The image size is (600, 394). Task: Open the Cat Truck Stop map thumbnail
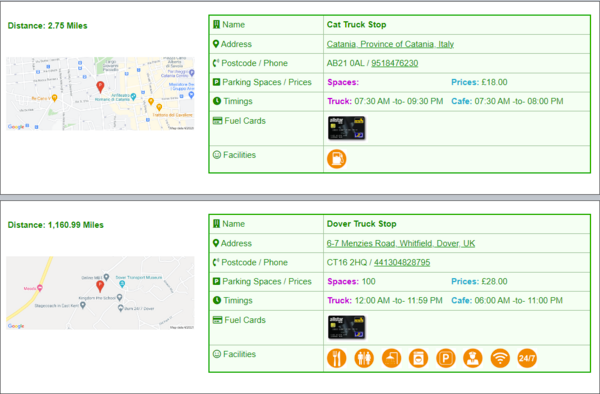click(100, 94)
